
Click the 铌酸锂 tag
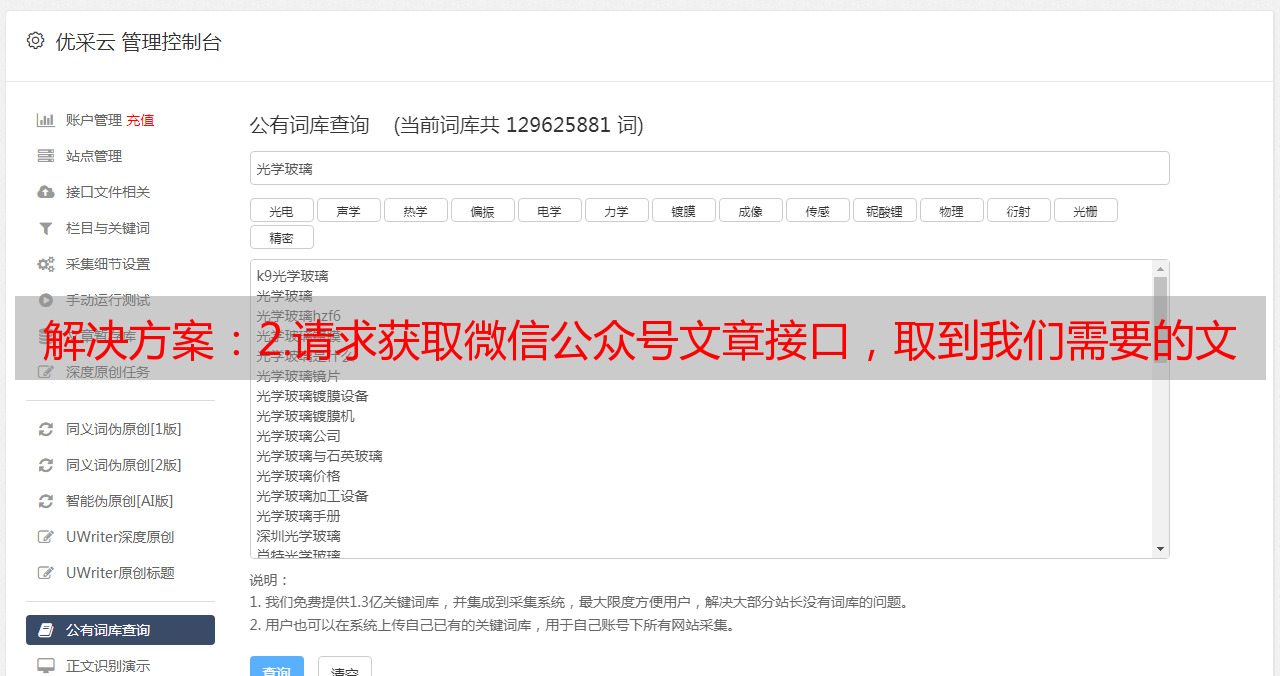(x=885, y=210)
